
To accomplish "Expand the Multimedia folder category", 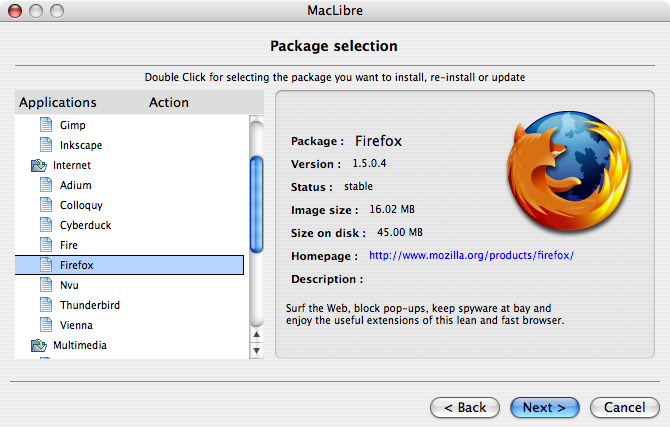I will pyautogui.click(x=39, y=345).
